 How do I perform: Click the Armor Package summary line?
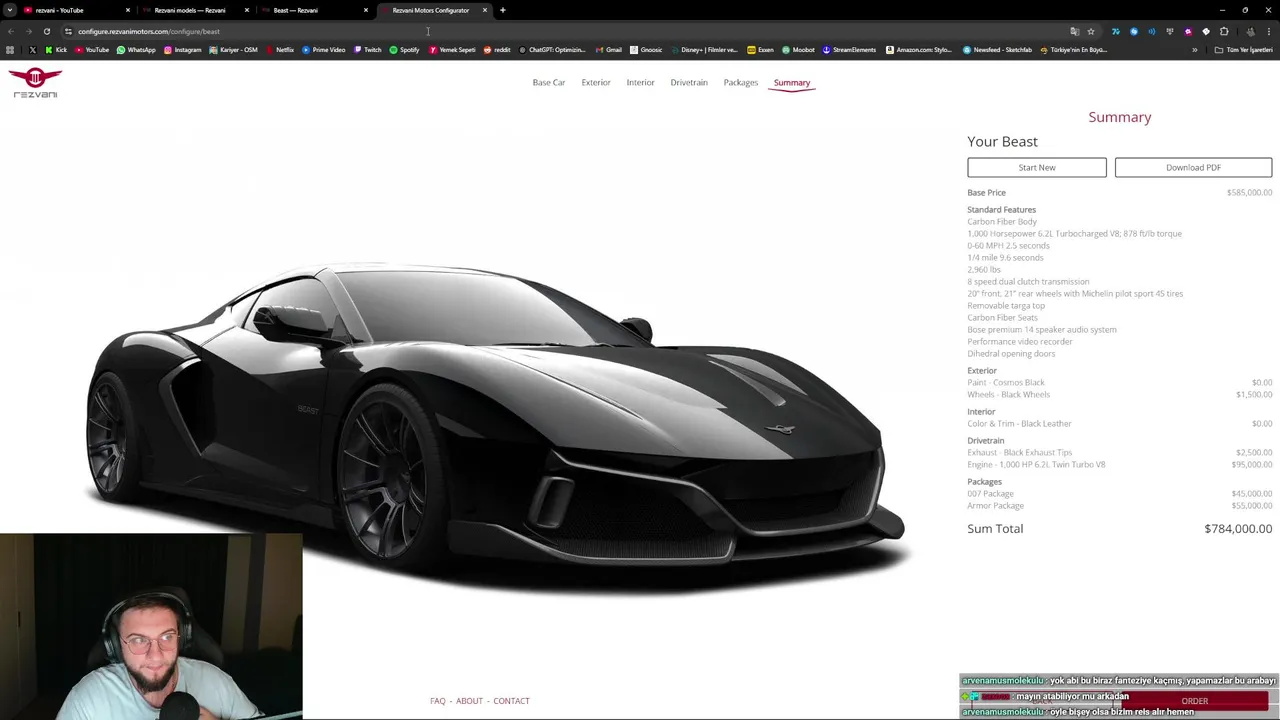tap(1119, 506)
